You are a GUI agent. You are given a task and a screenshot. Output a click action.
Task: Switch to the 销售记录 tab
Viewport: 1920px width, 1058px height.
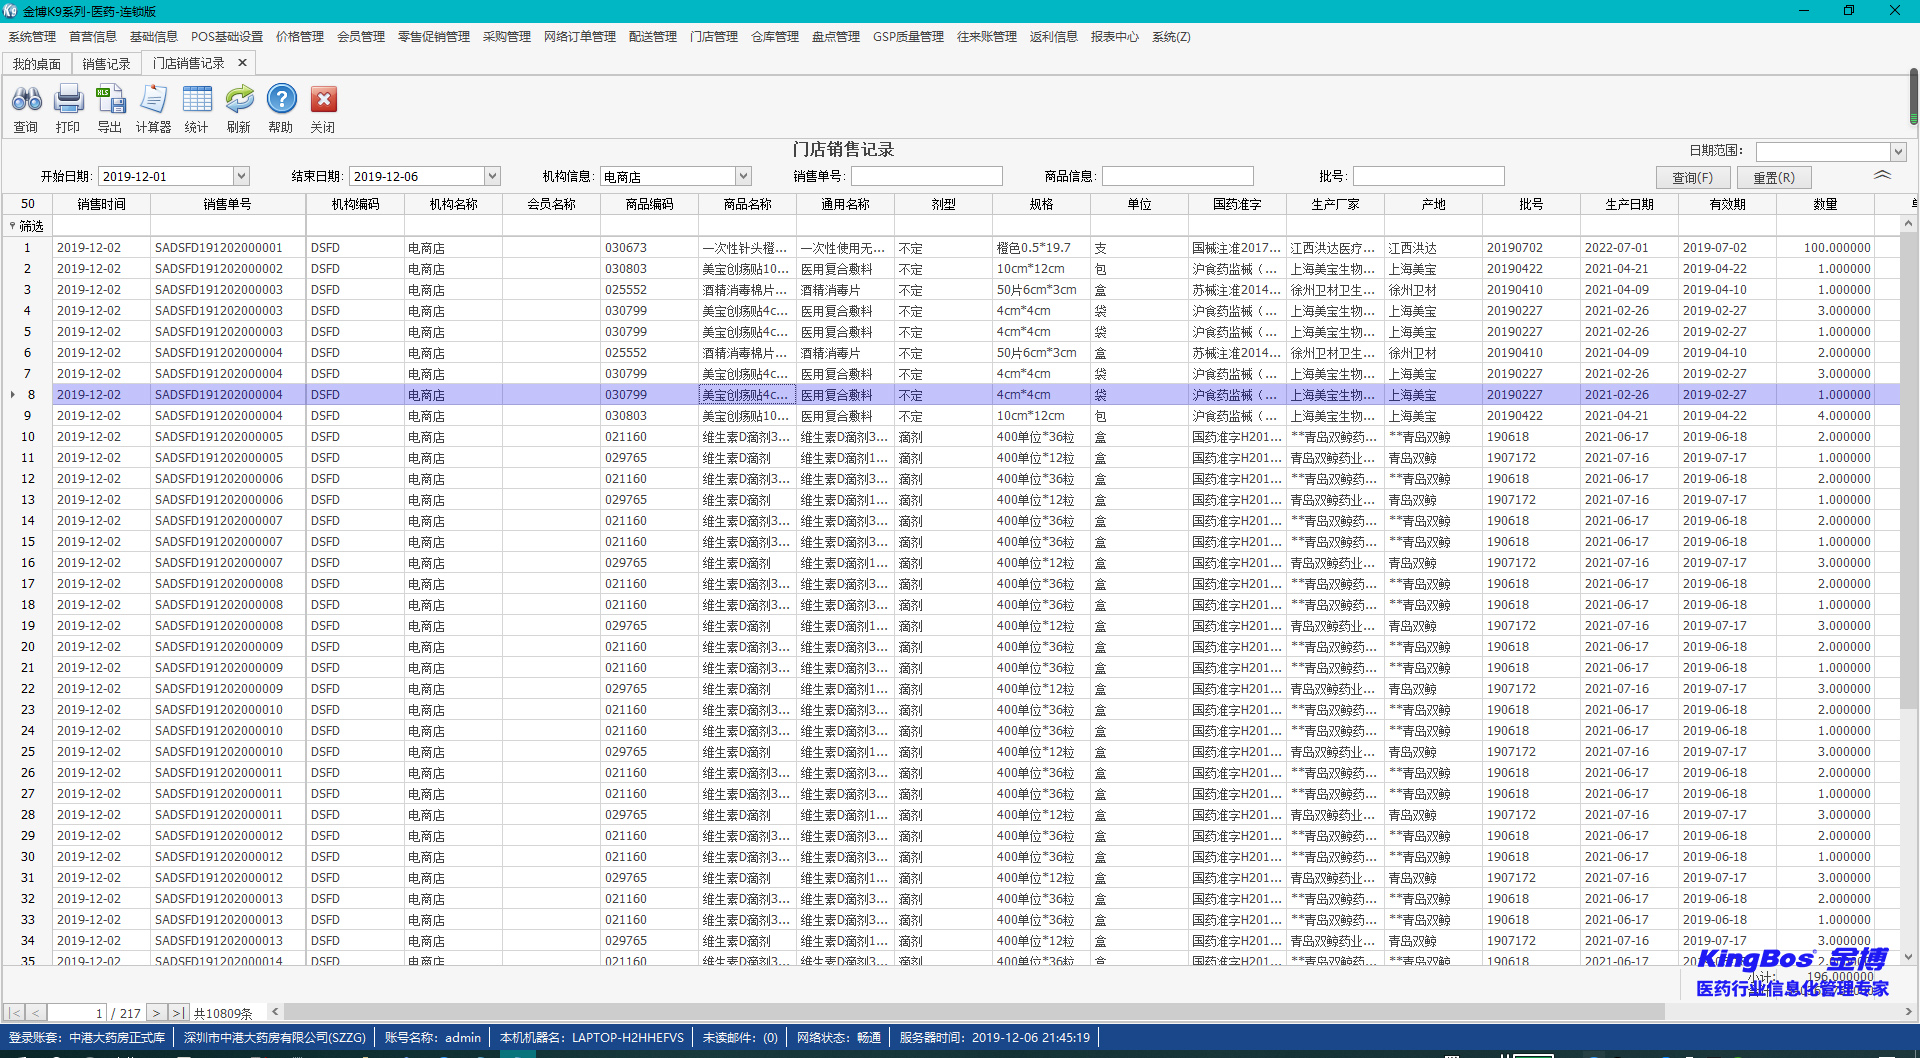pyautogui.click(x=106, y=64)
